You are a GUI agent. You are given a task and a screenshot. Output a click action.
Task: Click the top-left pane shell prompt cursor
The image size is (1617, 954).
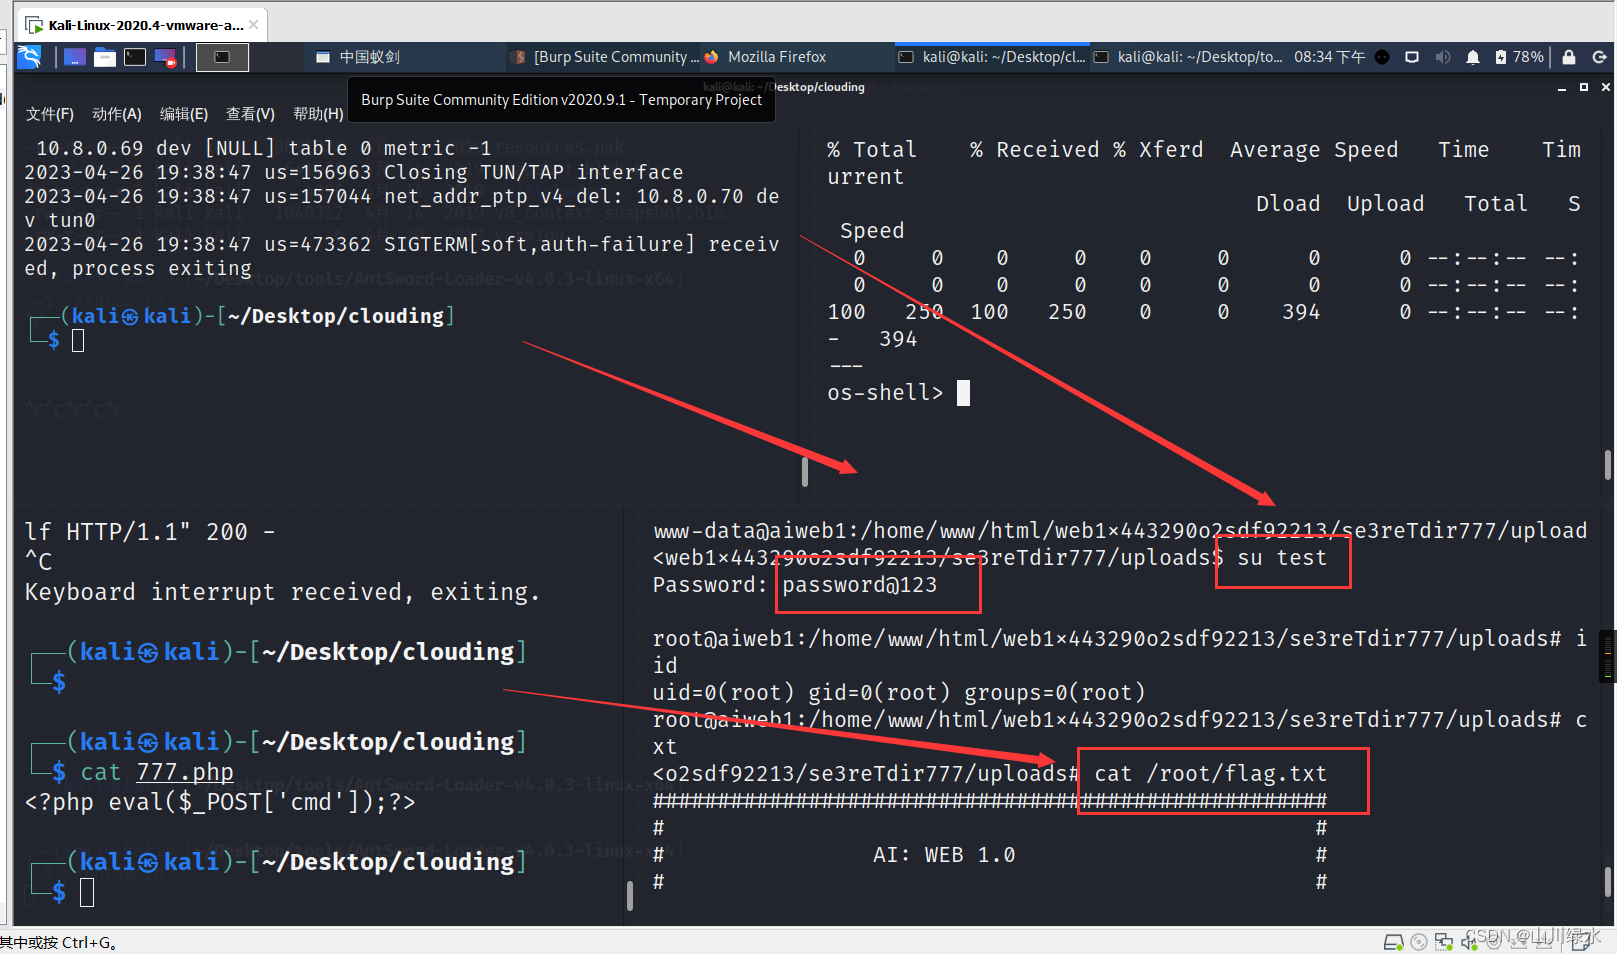point(78,340)
